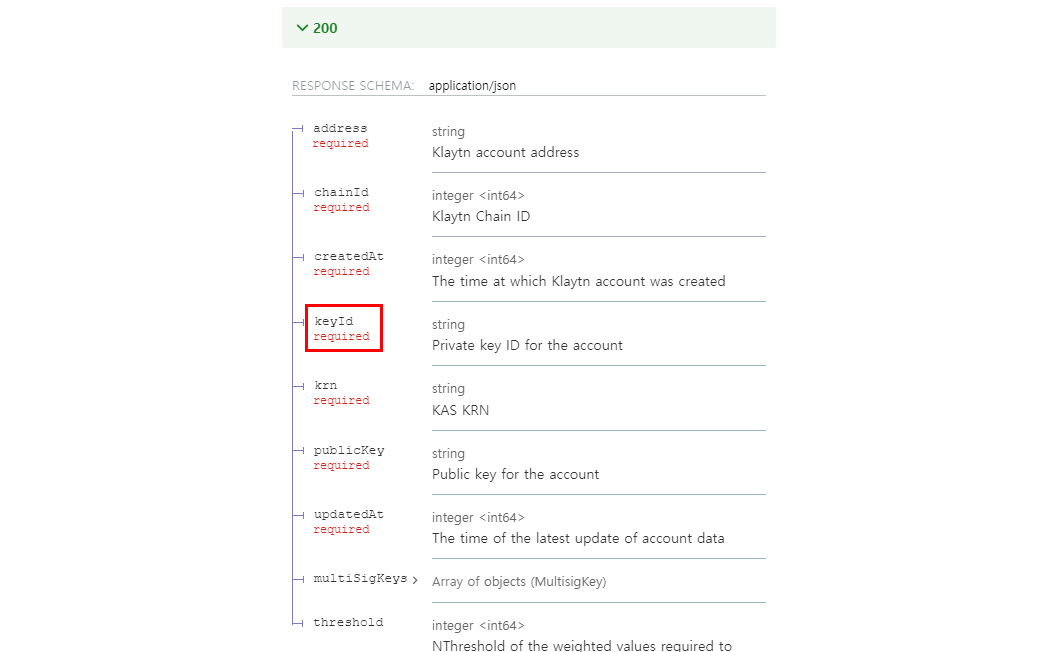Click the Public key for the account text
Screen dimensions: 1060x652
coord(516,474)
